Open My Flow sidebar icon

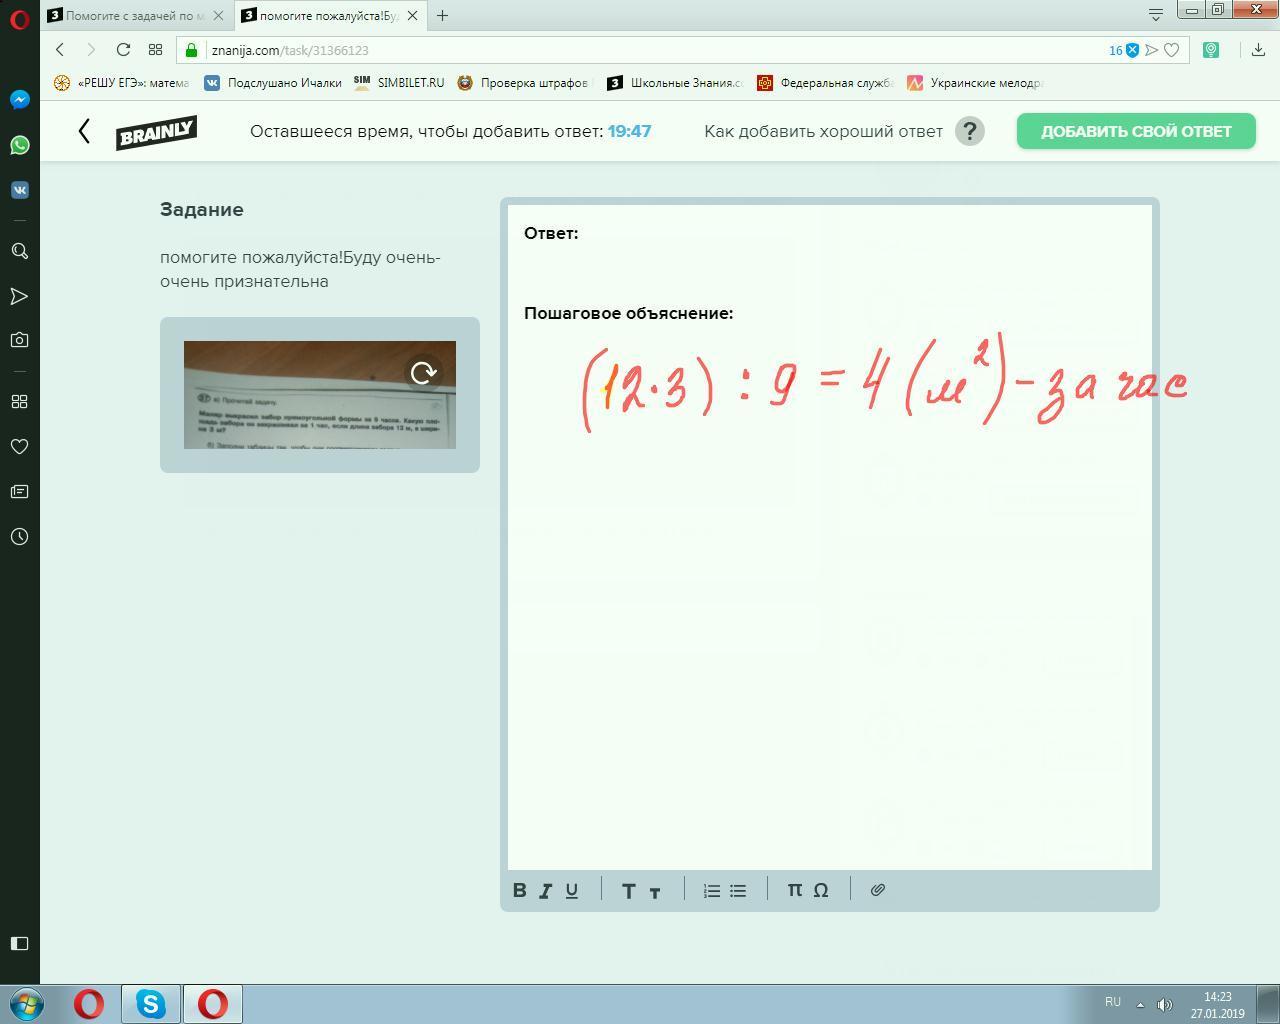[19, 296]
